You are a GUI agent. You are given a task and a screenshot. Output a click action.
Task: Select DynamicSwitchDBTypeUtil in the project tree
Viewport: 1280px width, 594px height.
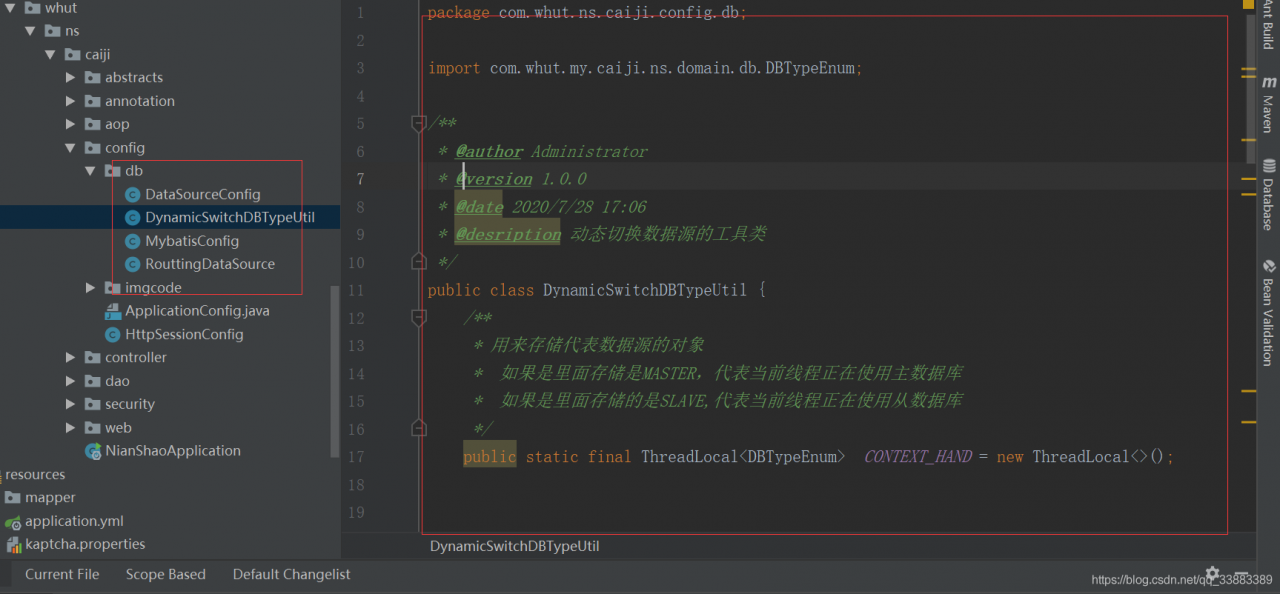(170, 217)
